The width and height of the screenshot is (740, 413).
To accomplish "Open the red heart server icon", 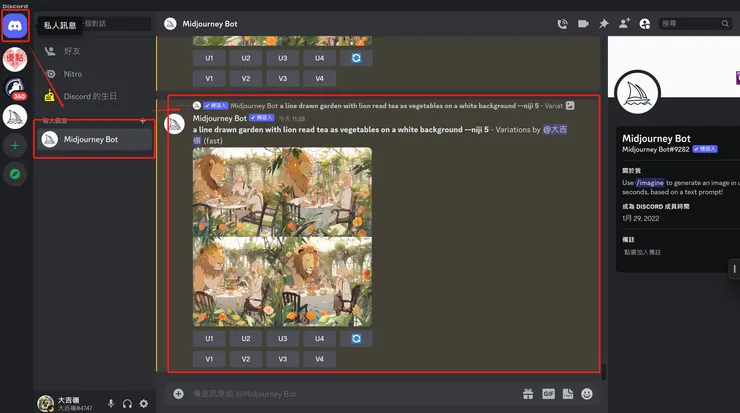I will click(15, 59).
